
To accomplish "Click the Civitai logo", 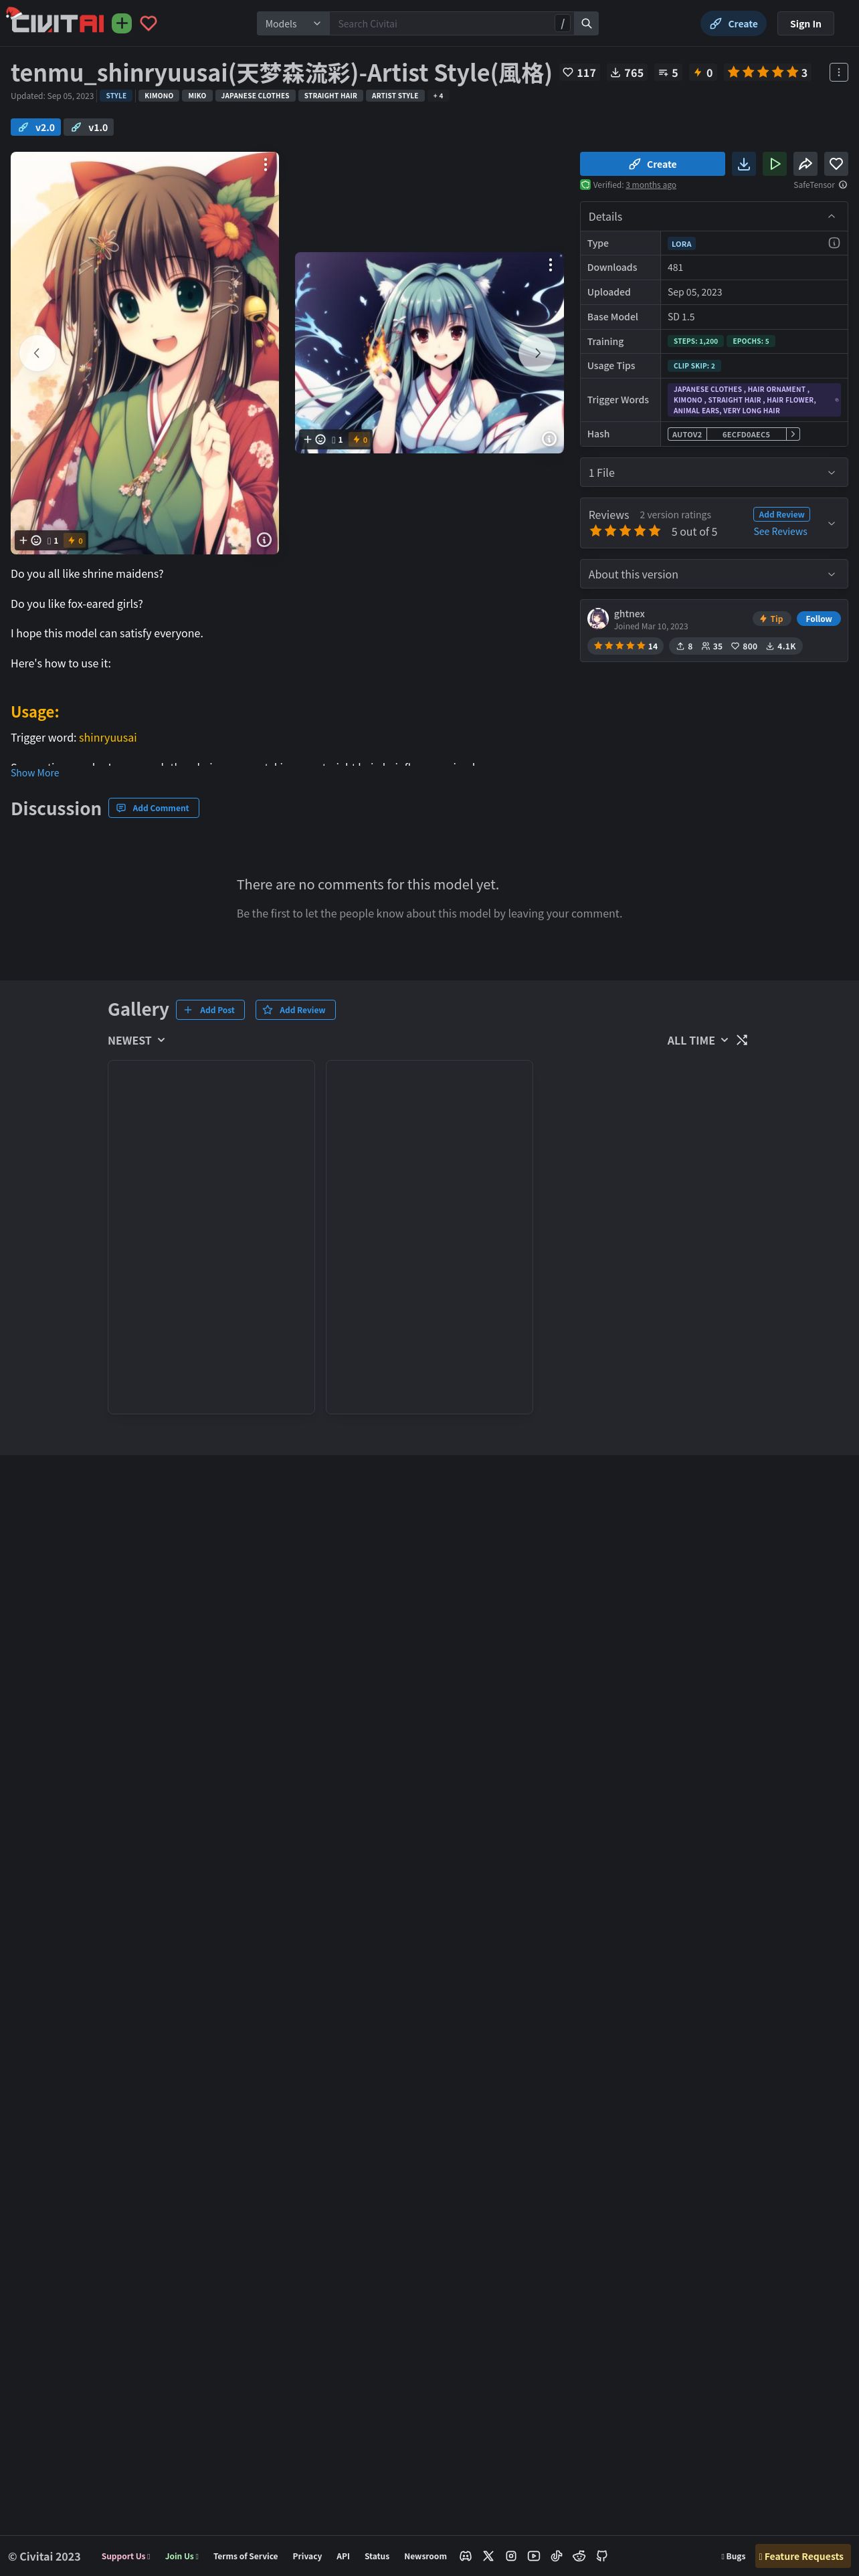I will (56, 21).
